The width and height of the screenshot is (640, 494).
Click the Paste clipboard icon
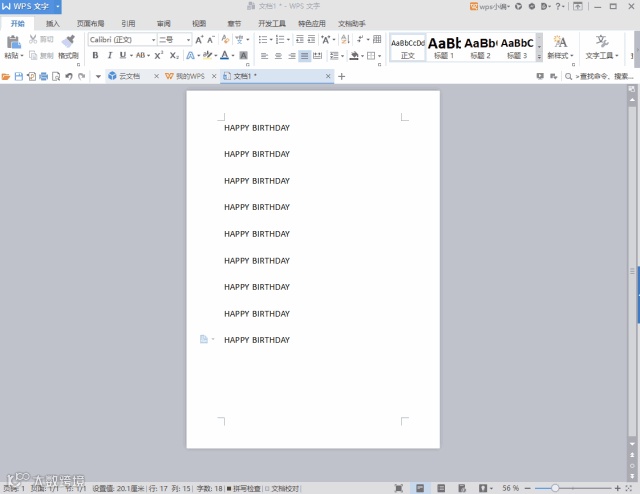[x=13, y=42]
